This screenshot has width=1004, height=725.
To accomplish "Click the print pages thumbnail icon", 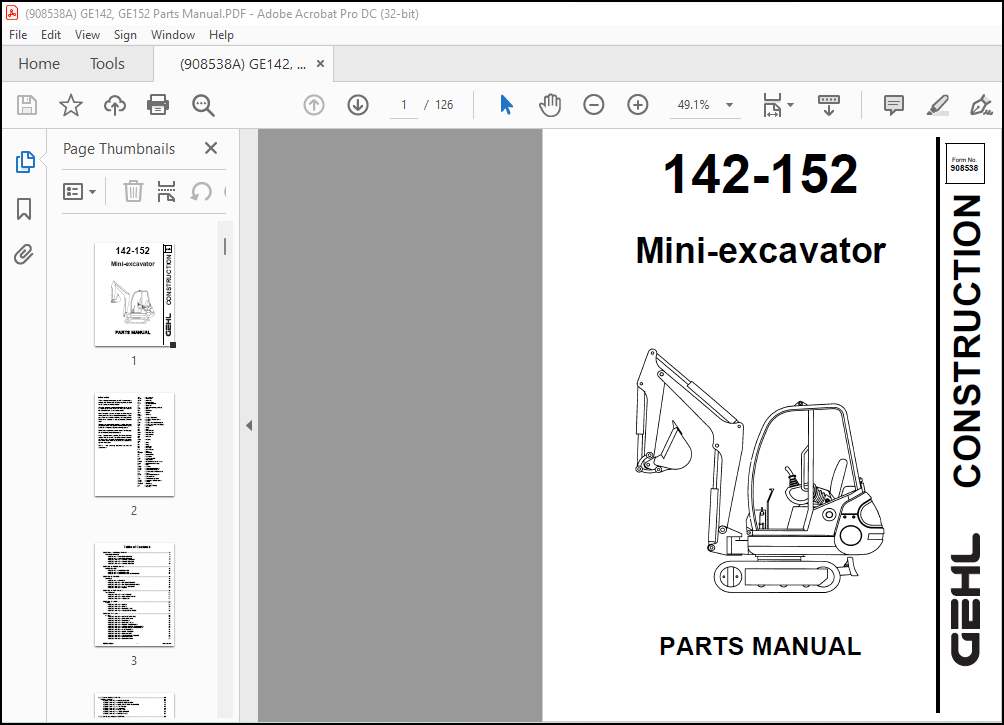I will point(166,191).
